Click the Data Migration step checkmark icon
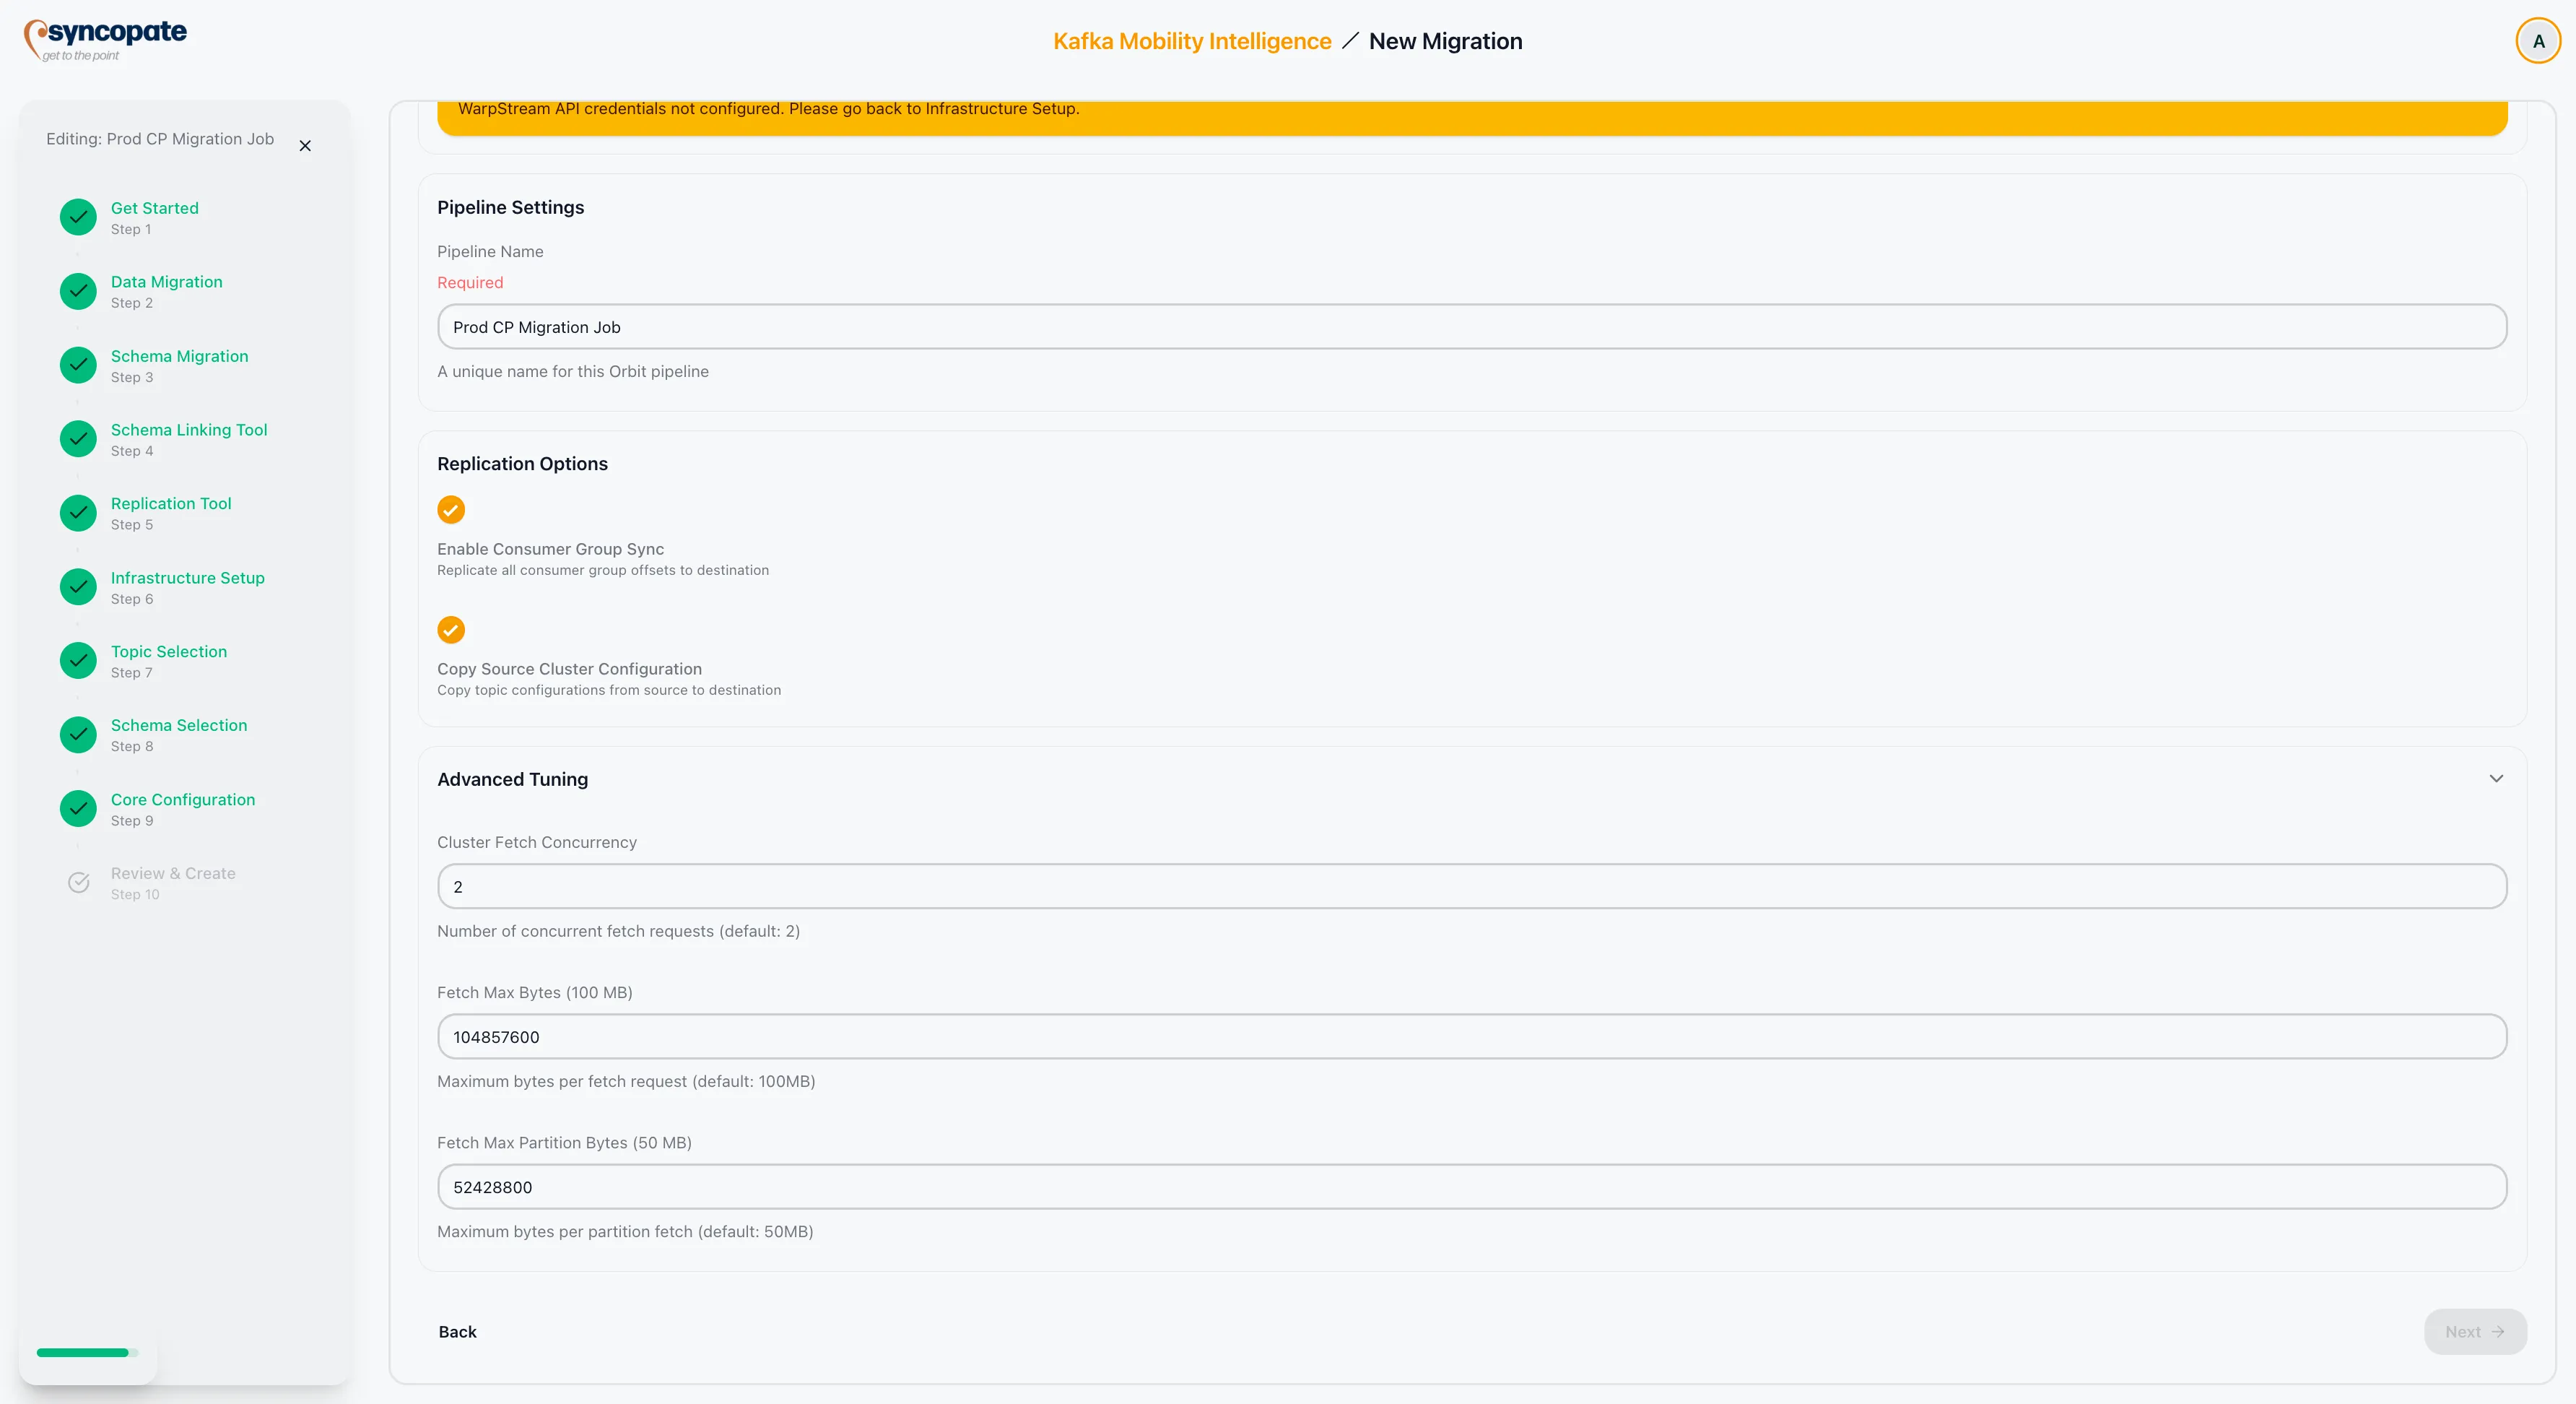The width and height of the screenshot is (2576, 1404). click(x=77, y=291)
